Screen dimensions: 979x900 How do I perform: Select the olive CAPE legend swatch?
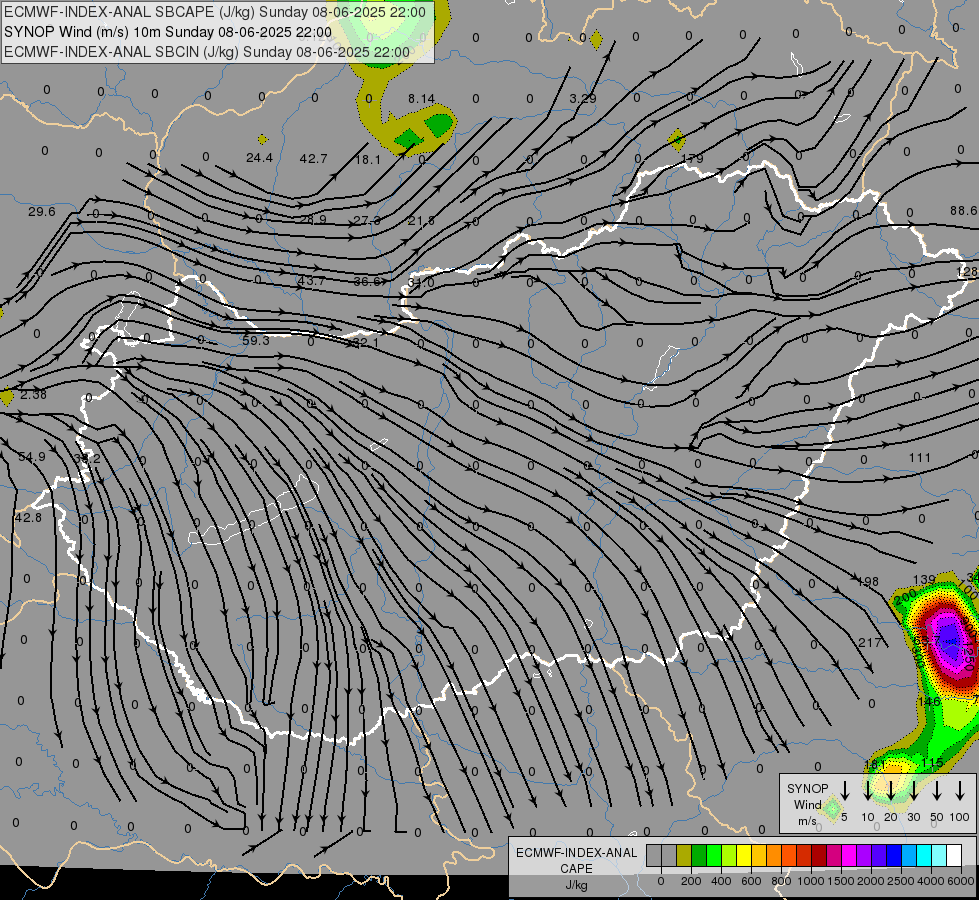pyautogui.click(x=684, y=855)
